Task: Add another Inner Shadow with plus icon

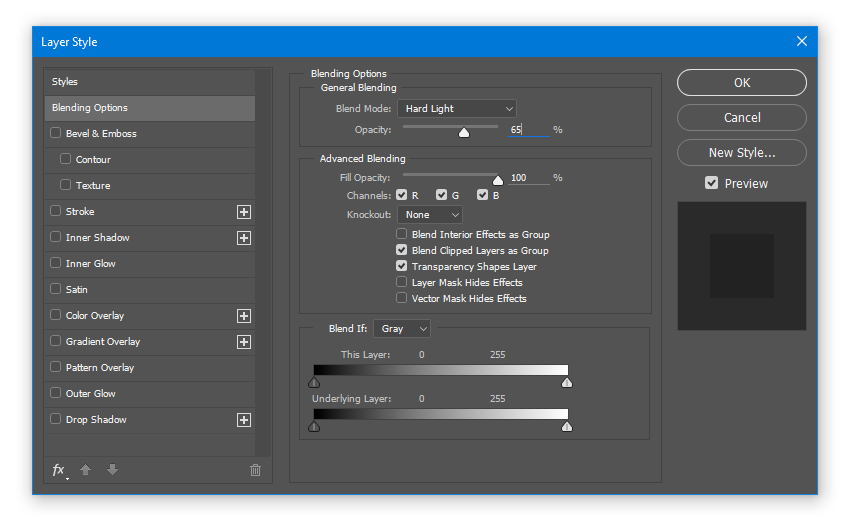Action: click(244, 238)
